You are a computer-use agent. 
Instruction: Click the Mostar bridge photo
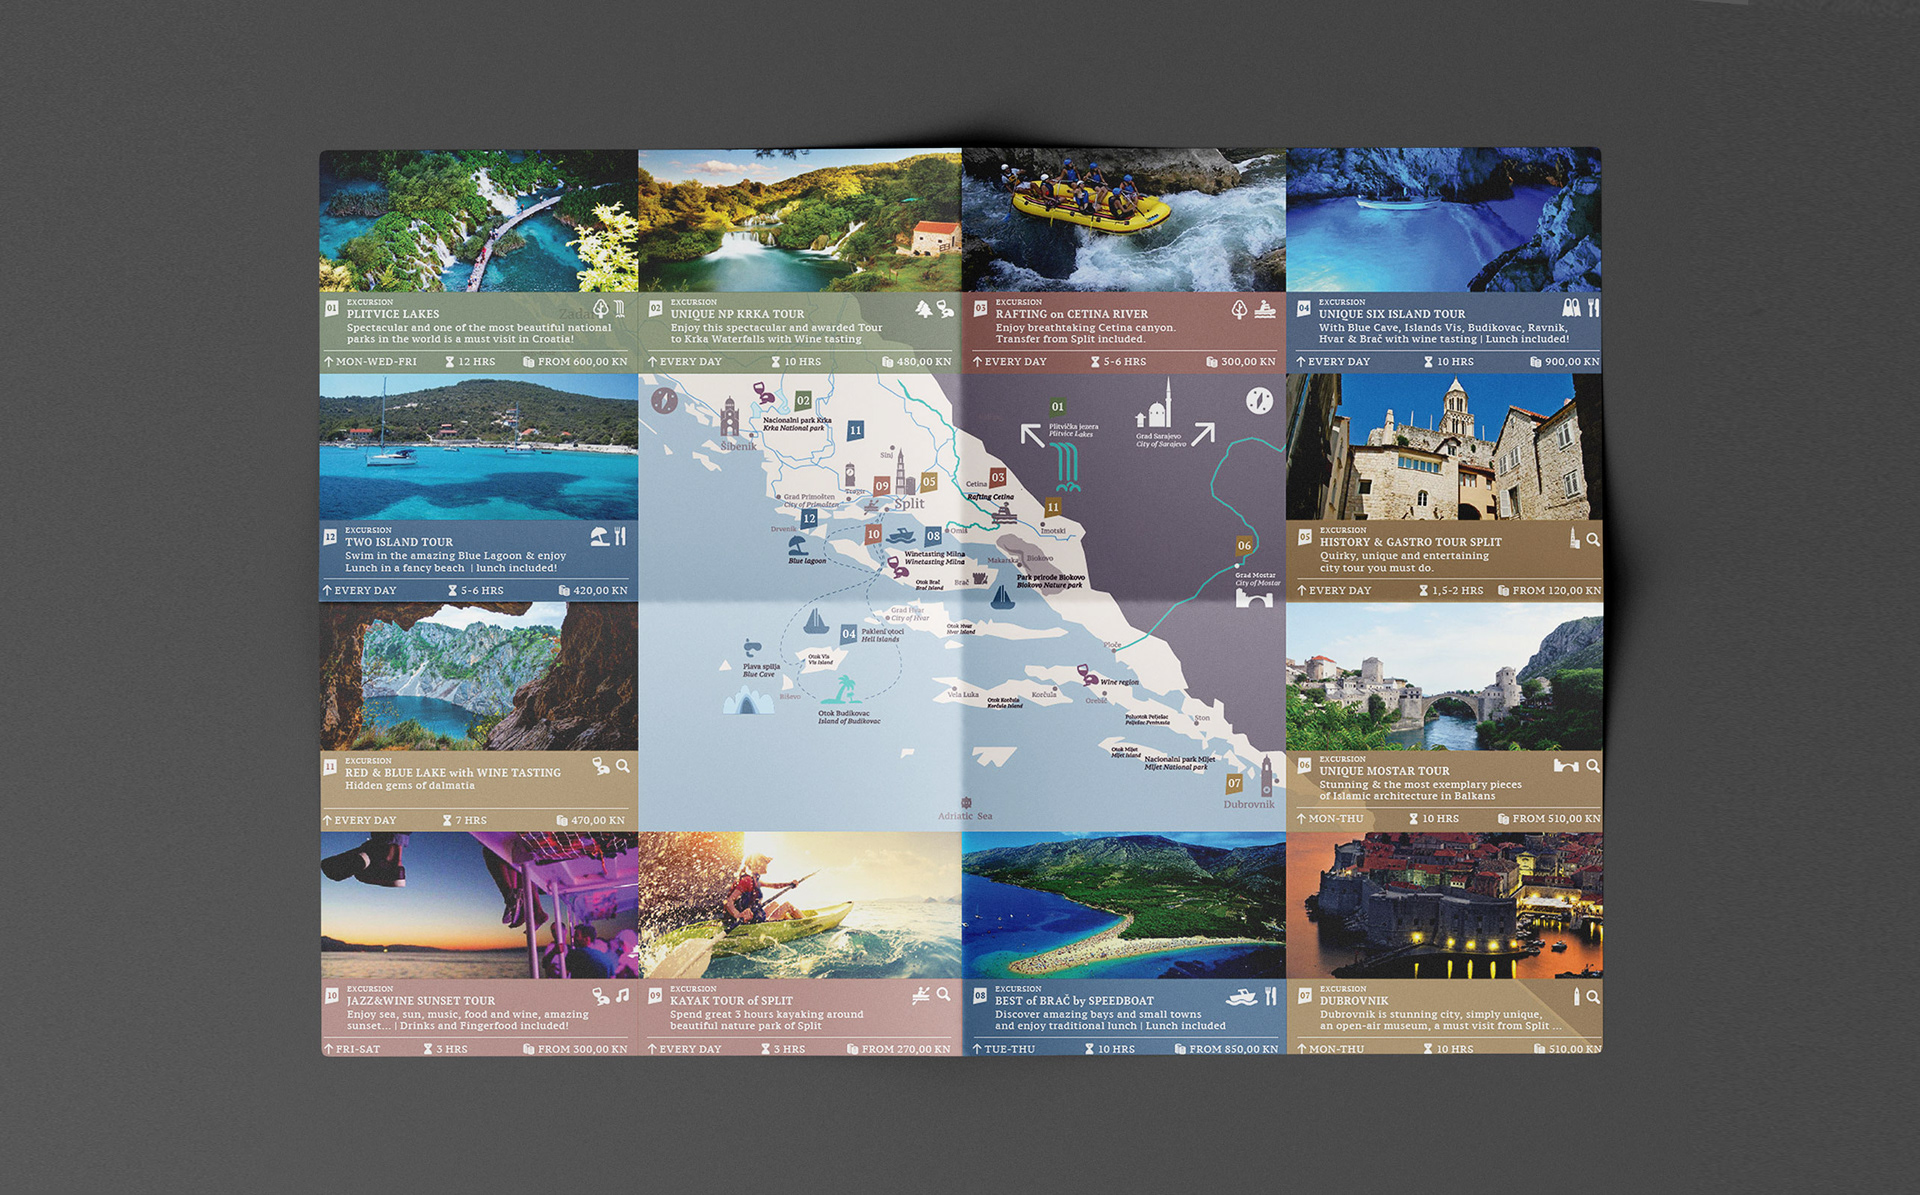(x=1445, y=676)
